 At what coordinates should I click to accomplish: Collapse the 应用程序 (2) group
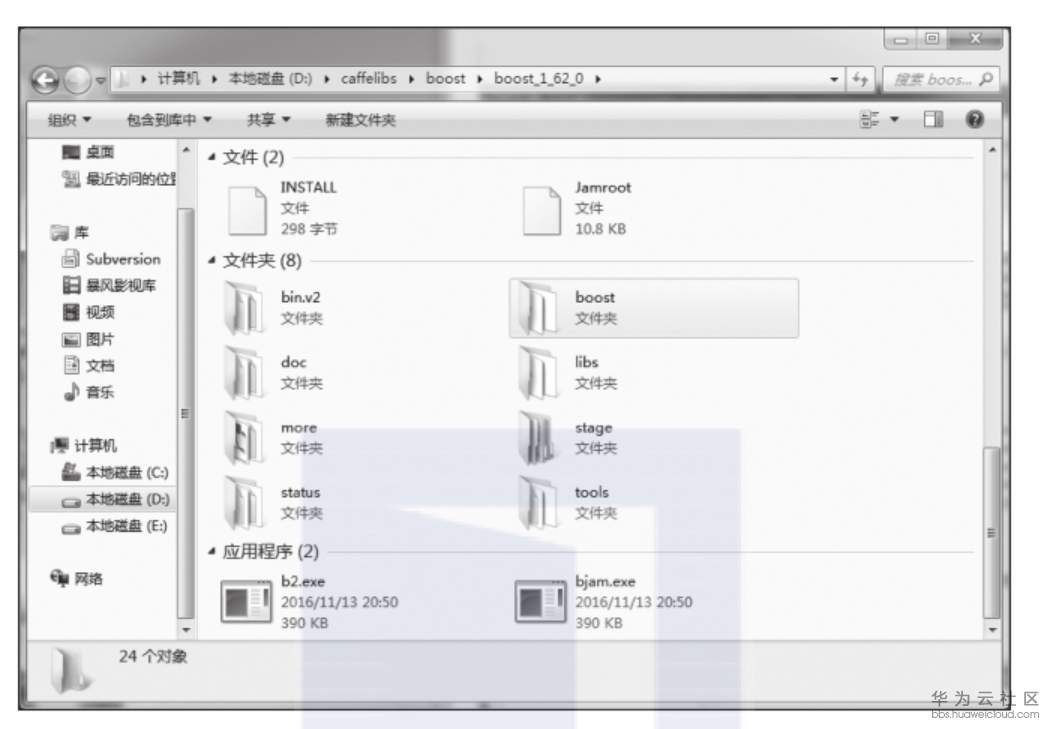[212, 552]
